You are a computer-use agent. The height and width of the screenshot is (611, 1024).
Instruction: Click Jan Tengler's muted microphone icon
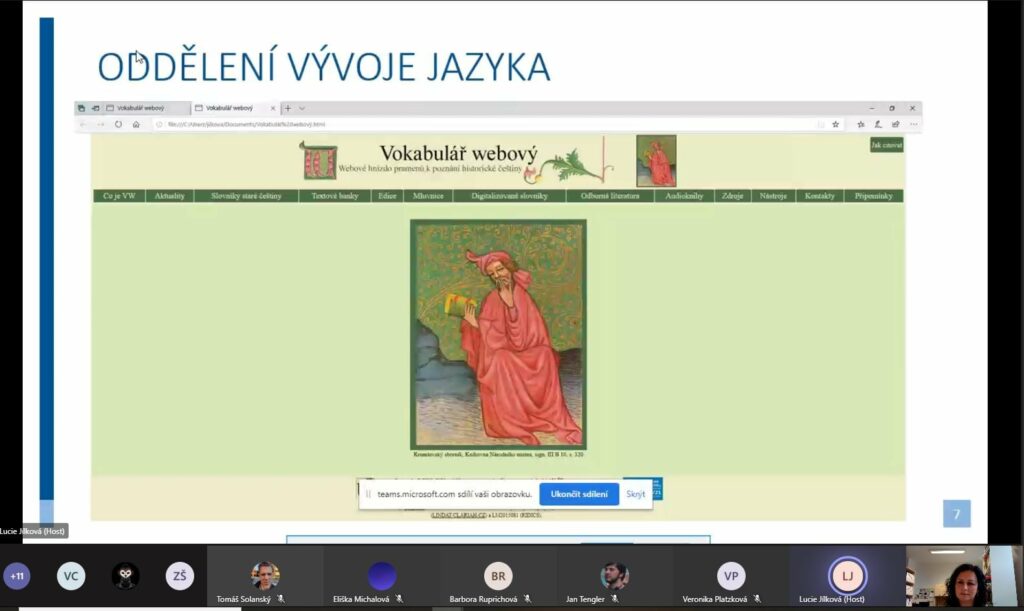click(615, 599)
